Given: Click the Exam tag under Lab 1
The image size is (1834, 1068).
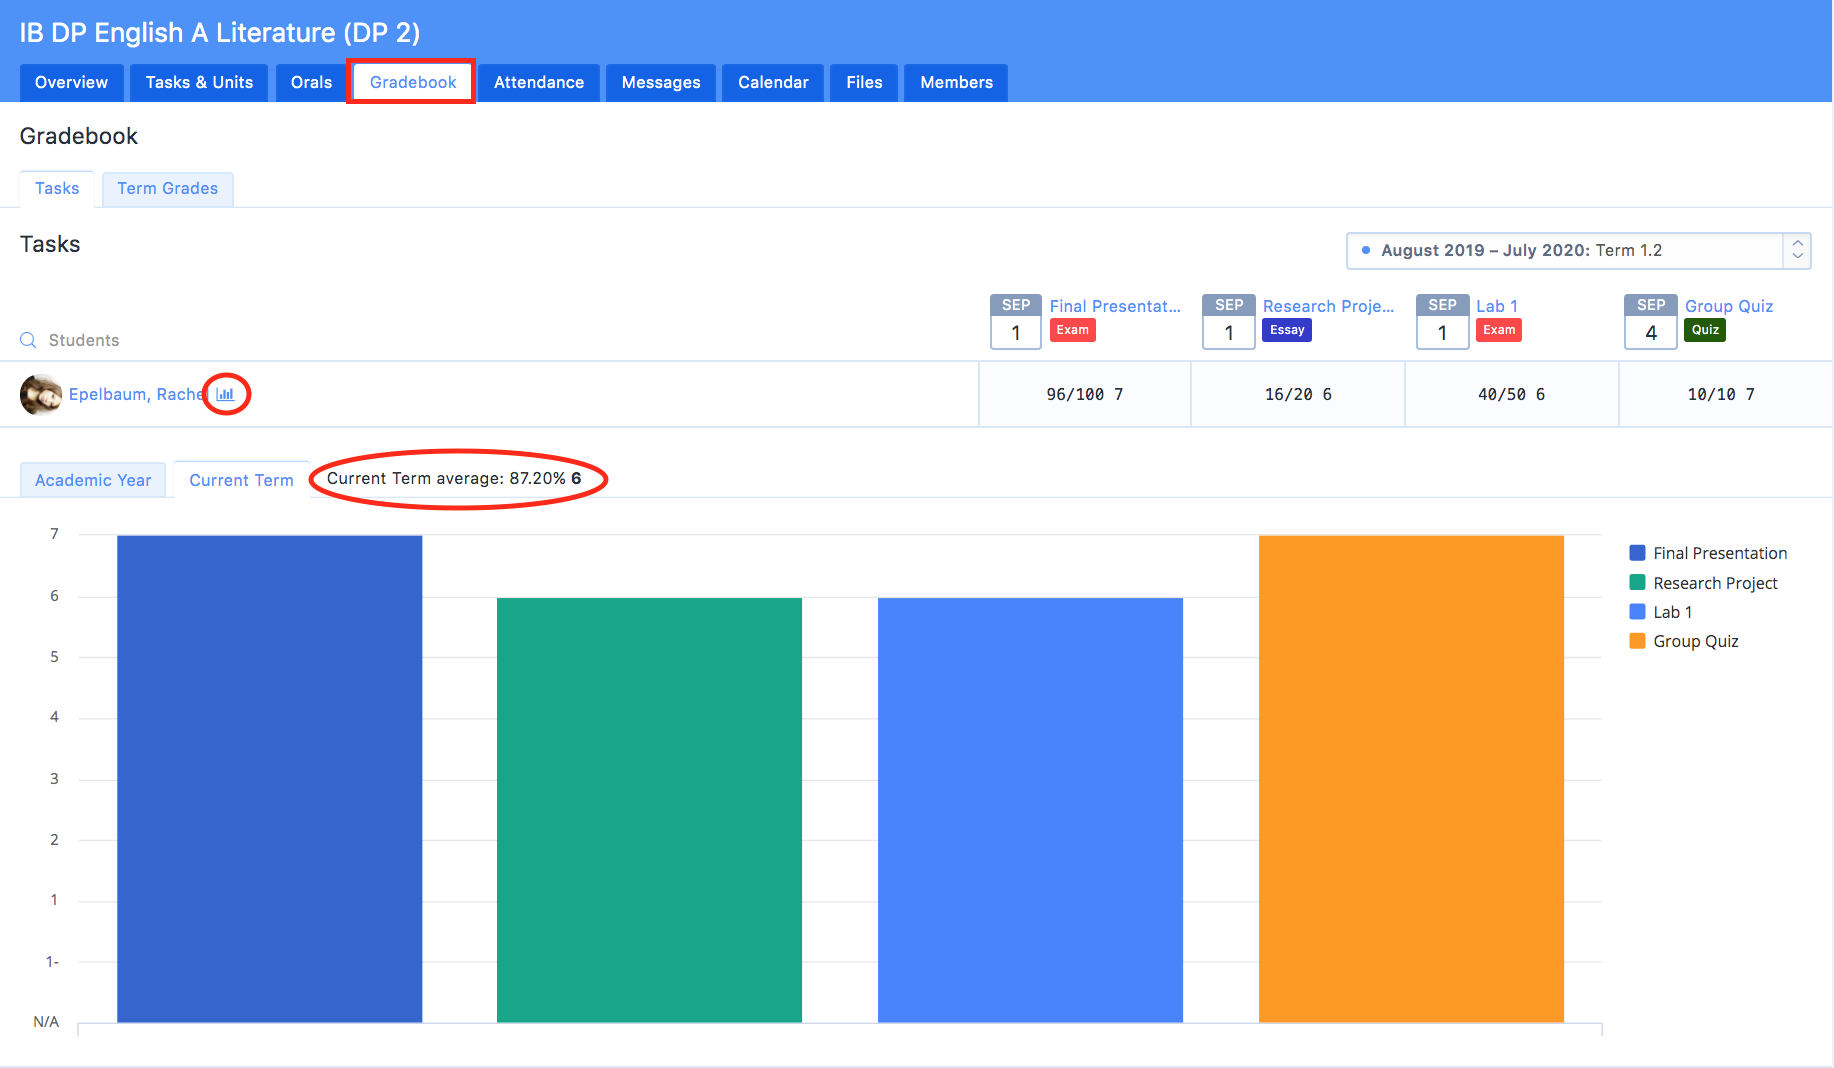Looking at the screenshot, I should pos(1498,330).
